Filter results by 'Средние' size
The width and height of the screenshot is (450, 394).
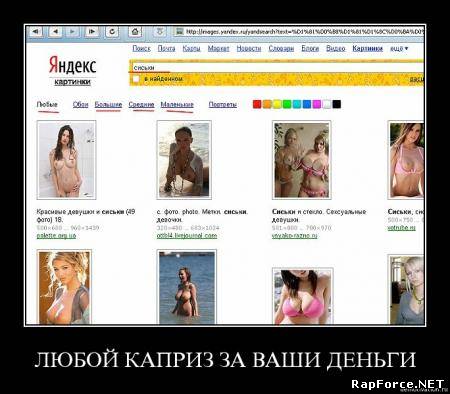[x=141, y=105]
